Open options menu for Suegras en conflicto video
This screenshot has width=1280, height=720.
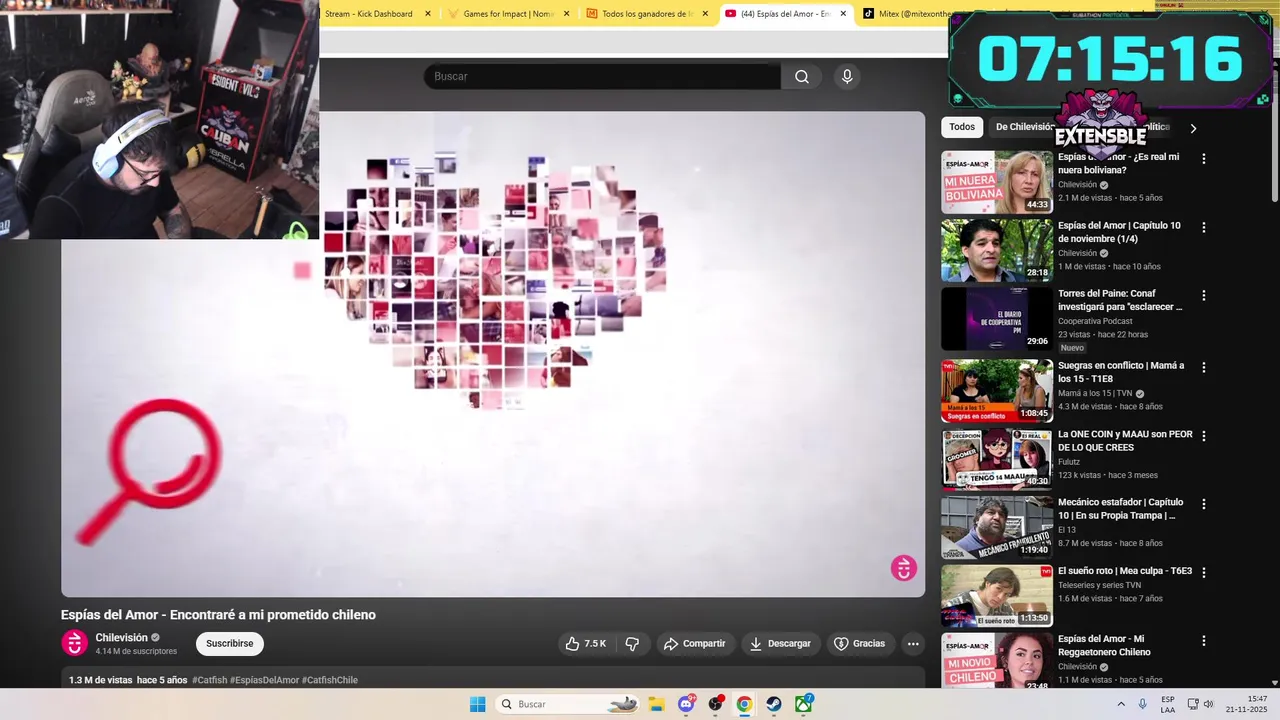(x=1204, y=367)
